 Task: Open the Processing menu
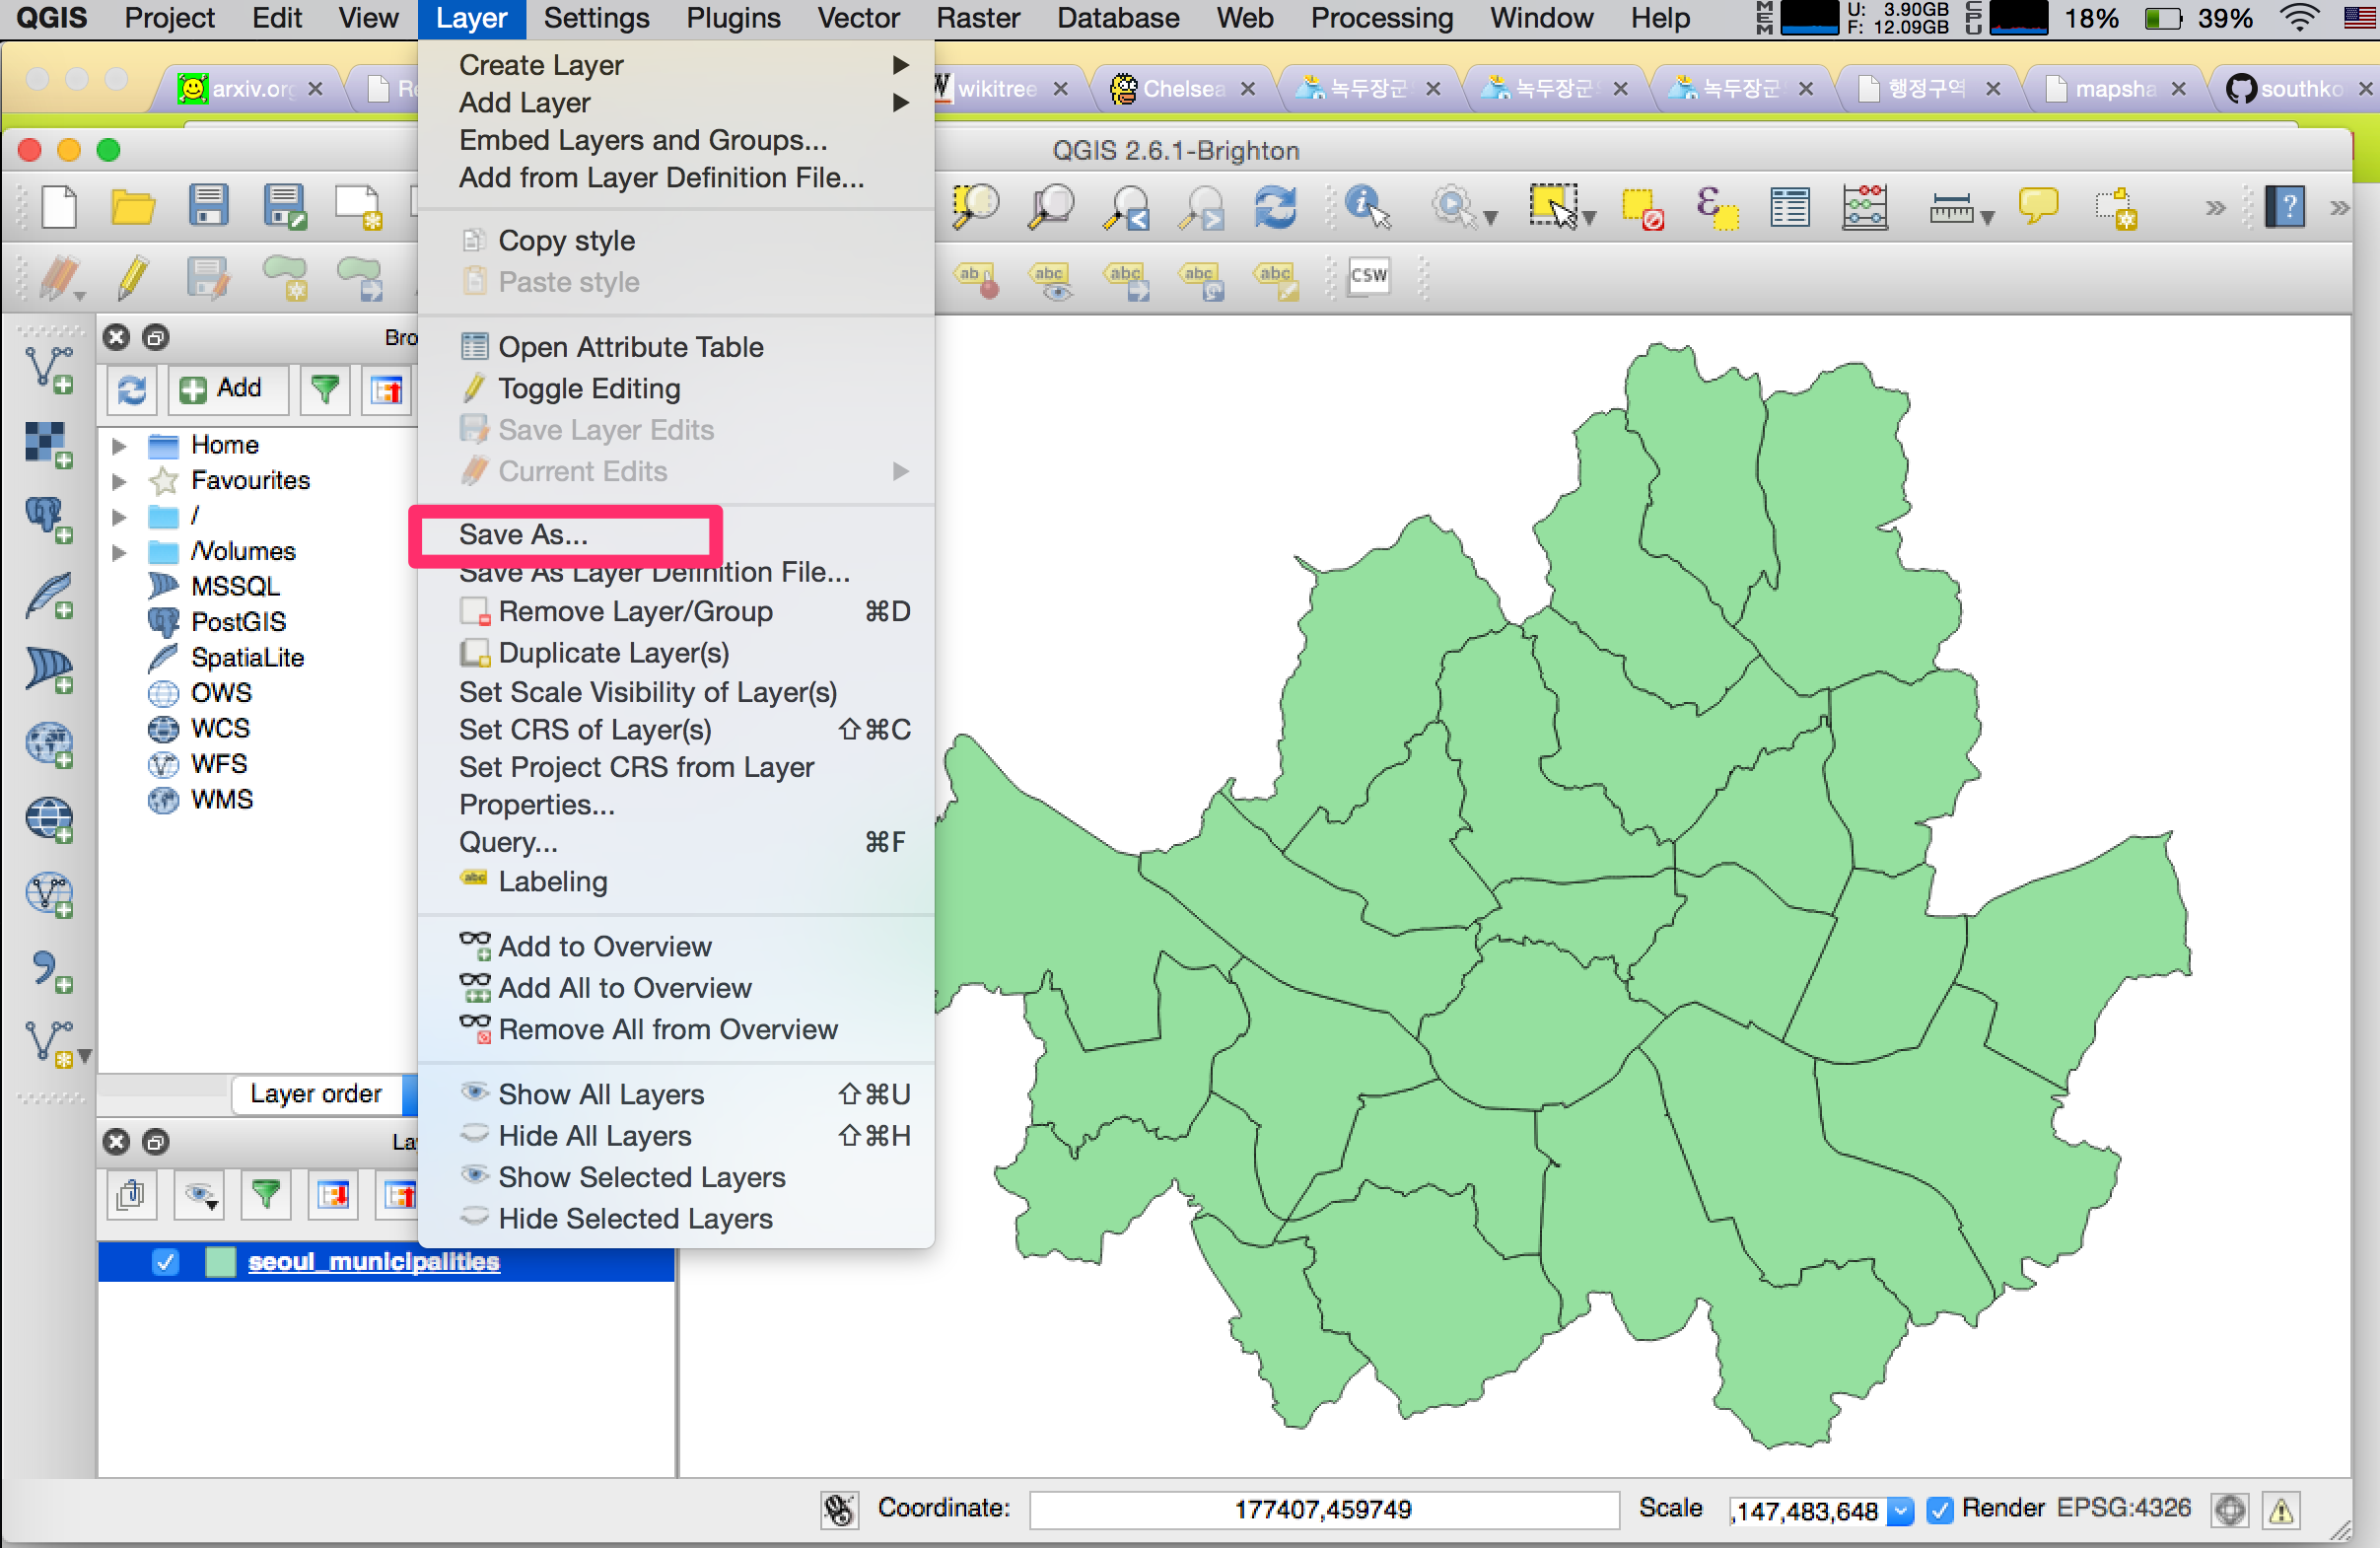click(1381, 18)
